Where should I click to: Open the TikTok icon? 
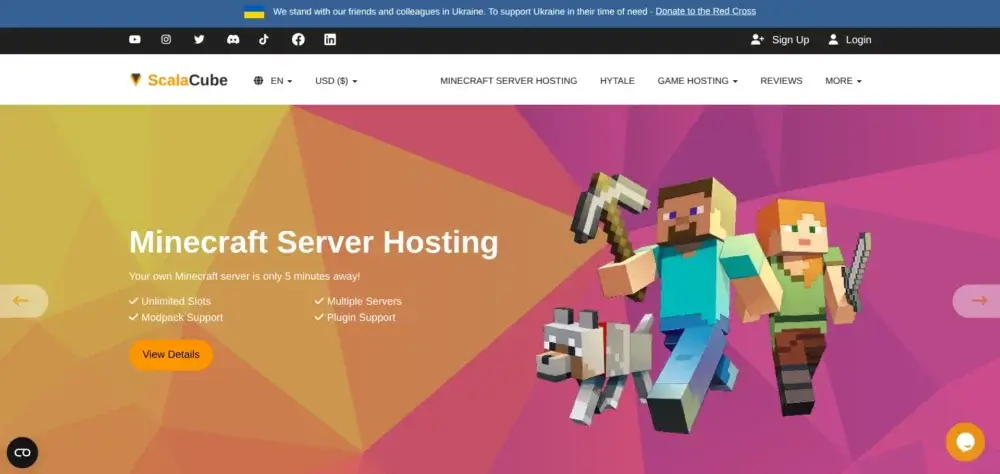[264, 40]
